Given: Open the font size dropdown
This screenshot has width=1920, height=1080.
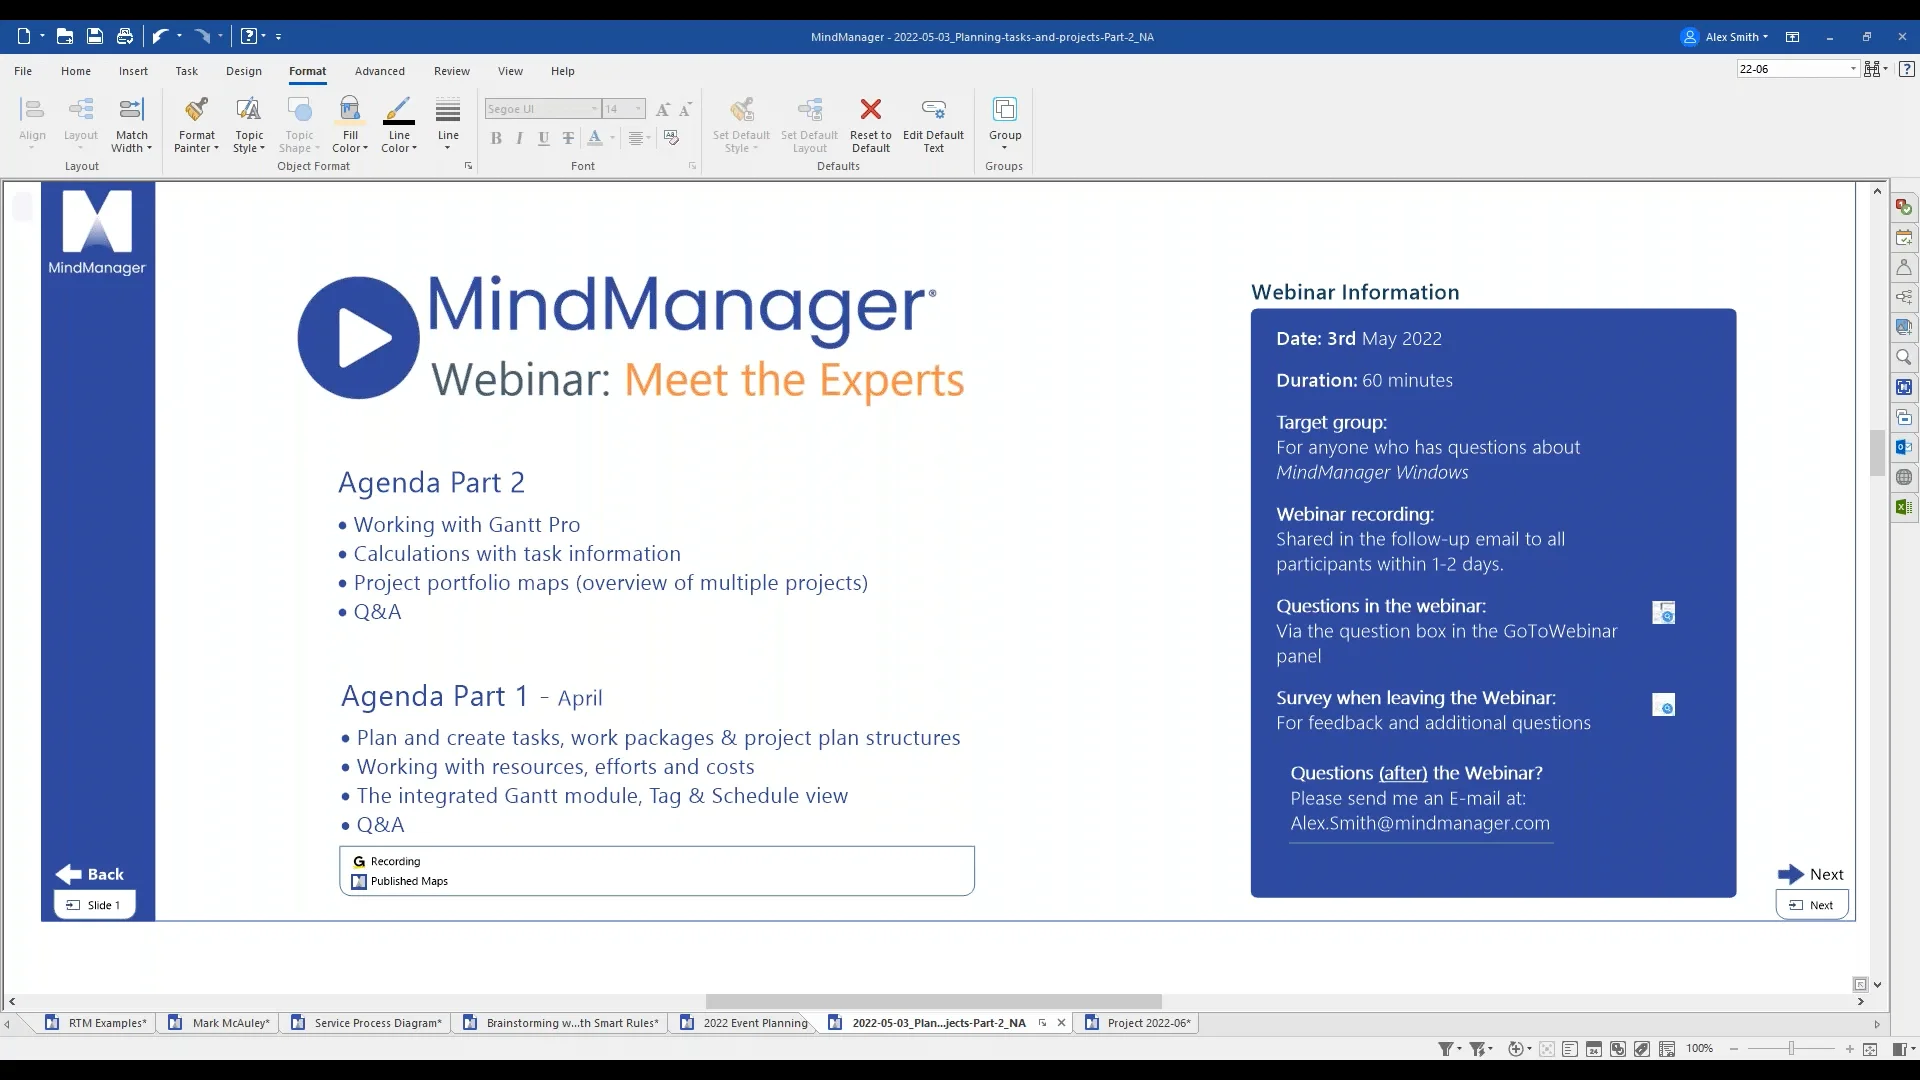Looking at the screenshot, I should (x=637, y=109).
